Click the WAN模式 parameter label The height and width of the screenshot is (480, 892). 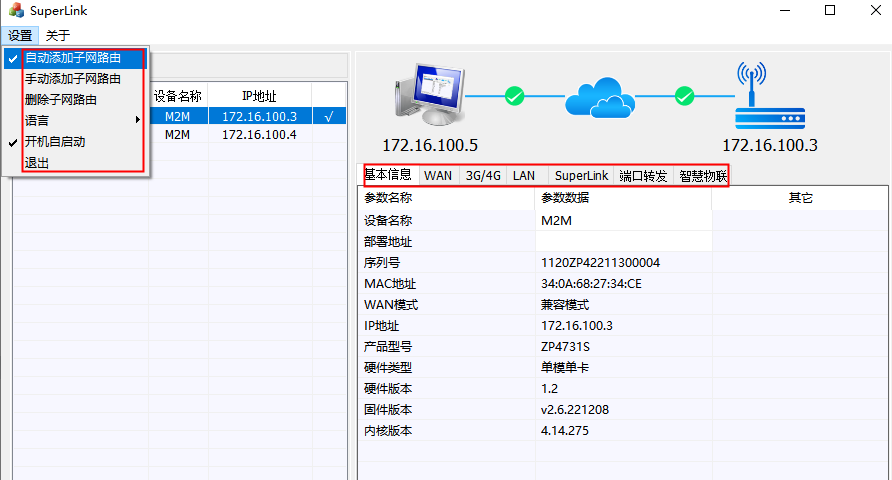point(391,305)
